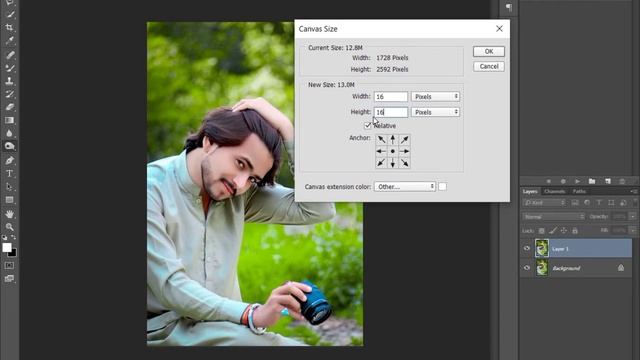Select the Sponge tool in toolbar
This screenshot has width=640, height=360.
click(x=9, y=146)
